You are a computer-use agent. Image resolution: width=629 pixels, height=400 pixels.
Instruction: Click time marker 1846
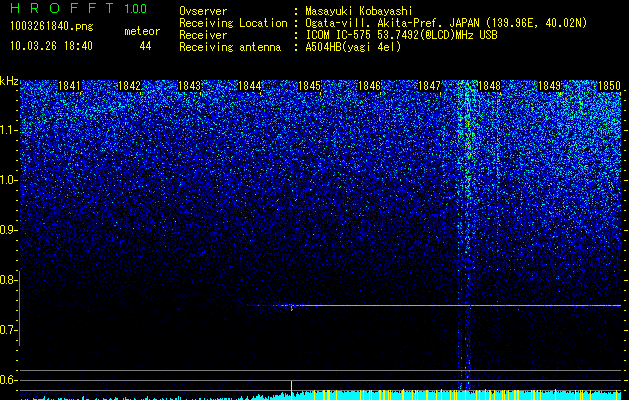coord(369,86)
